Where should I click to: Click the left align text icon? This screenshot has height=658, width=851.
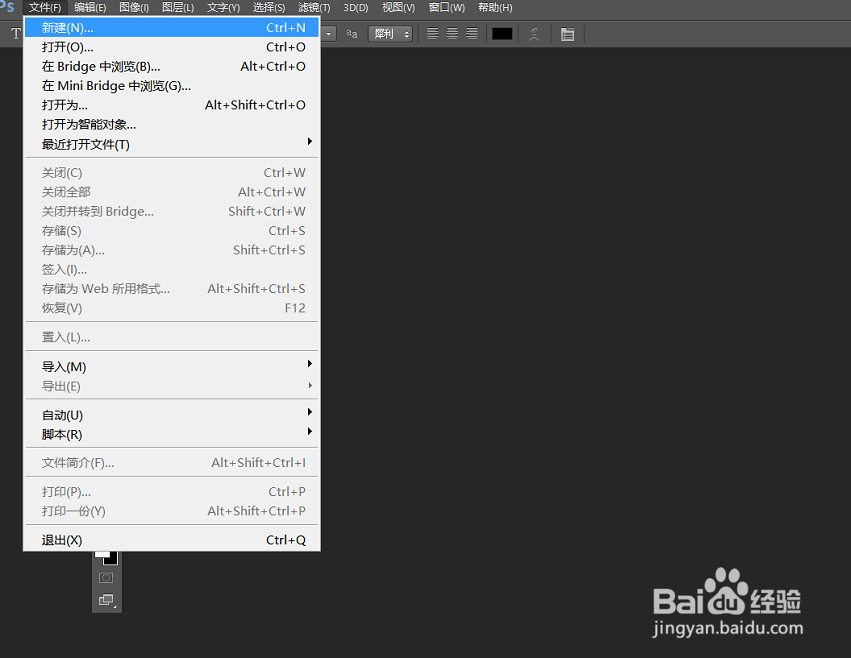pos(433,34)
